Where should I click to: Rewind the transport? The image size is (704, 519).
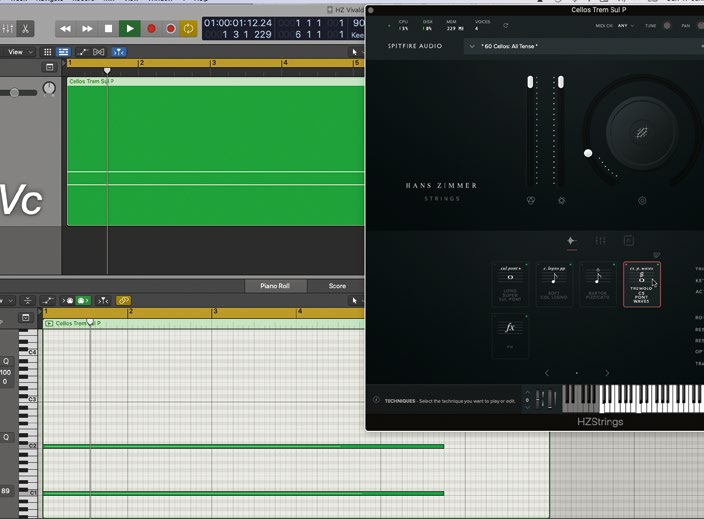[x=66, y=29]
